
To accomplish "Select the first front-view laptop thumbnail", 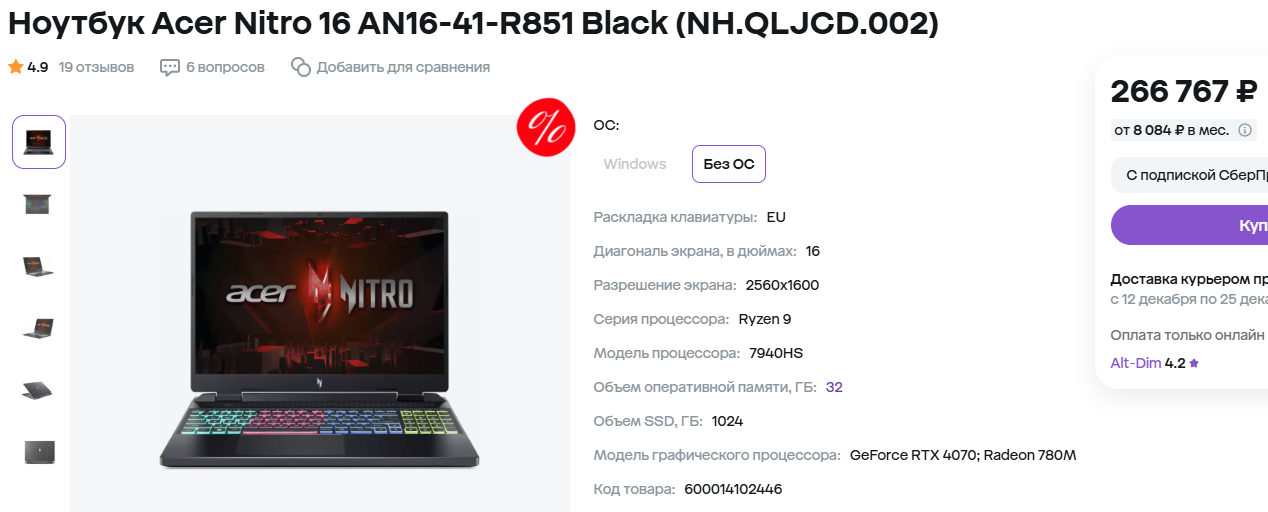I will [39, 142].
